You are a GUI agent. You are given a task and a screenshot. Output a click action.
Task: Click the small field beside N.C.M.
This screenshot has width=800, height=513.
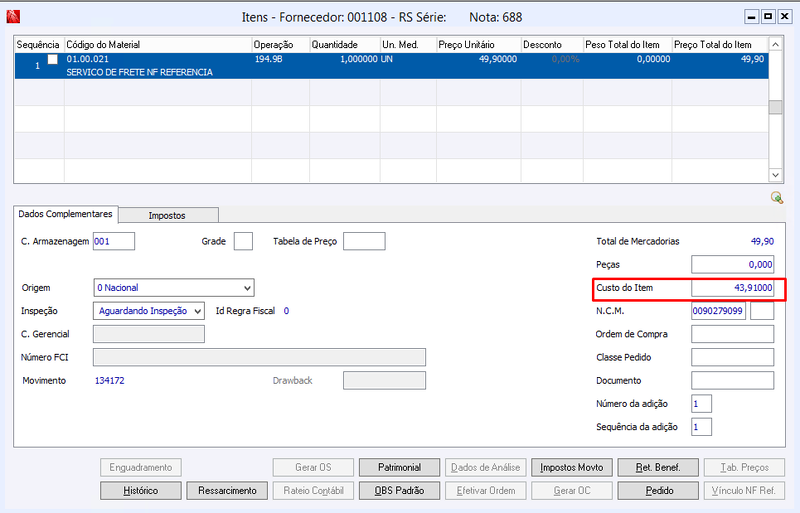coord(762,311)
